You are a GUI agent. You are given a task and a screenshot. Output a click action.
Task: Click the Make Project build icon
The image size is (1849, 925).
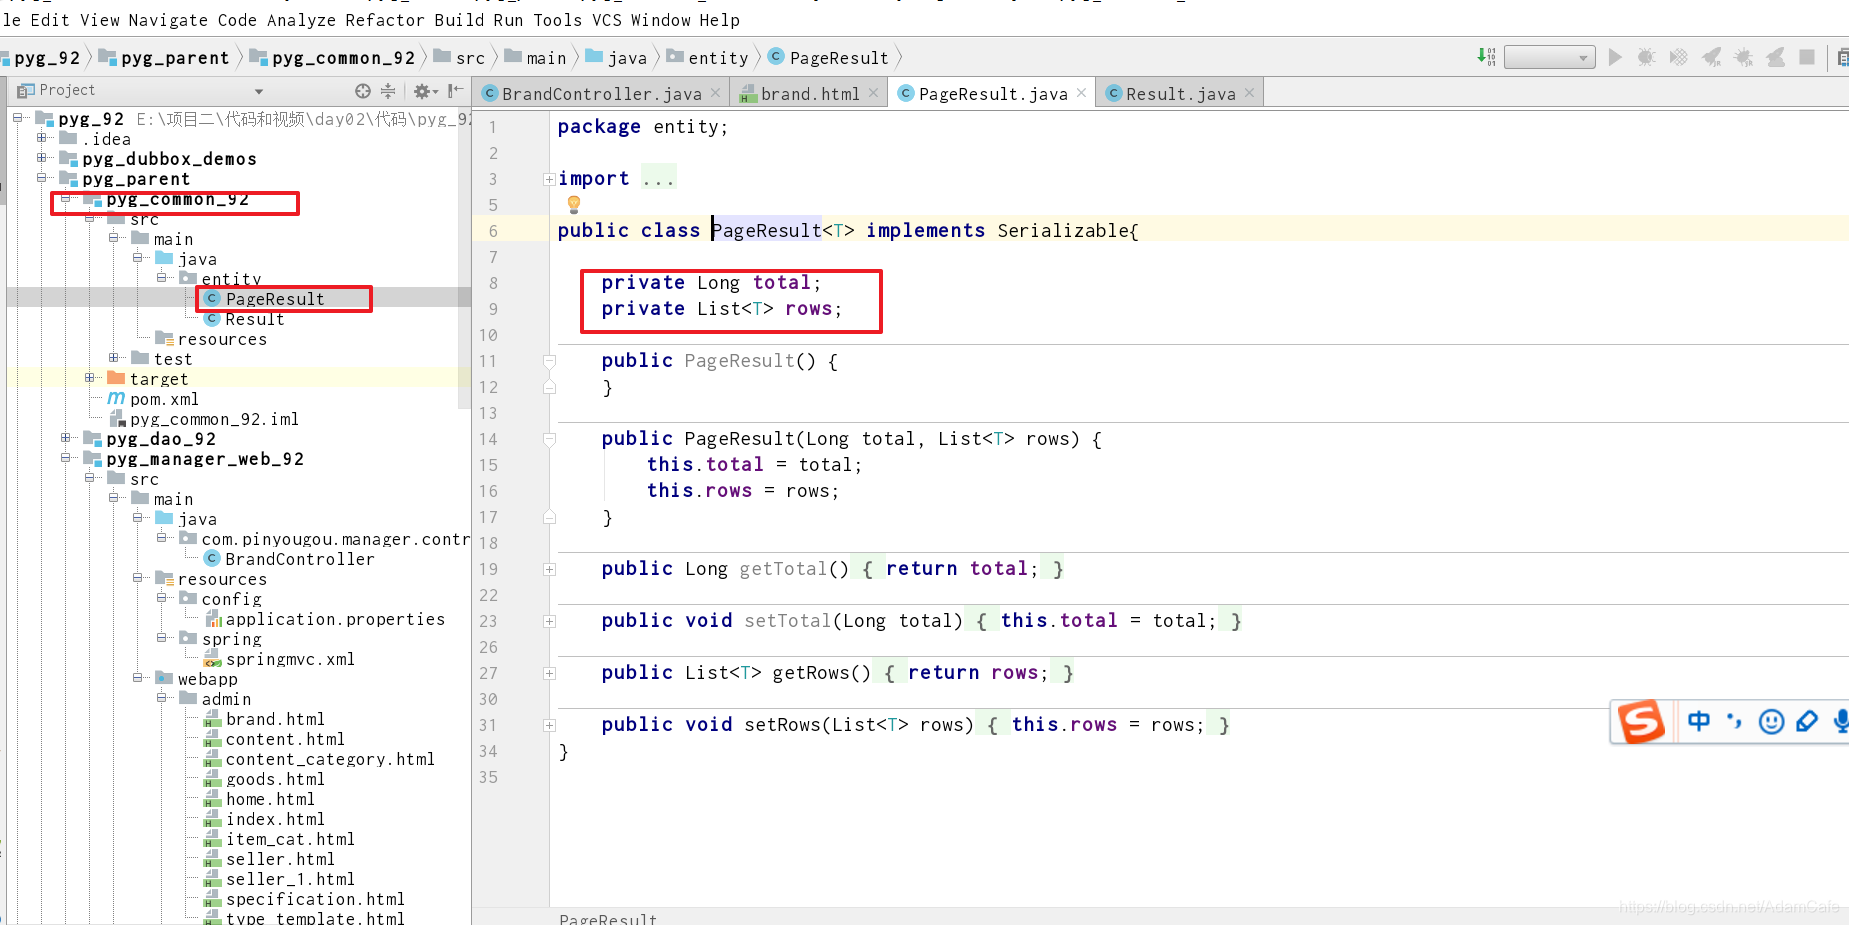point(1486,57)
